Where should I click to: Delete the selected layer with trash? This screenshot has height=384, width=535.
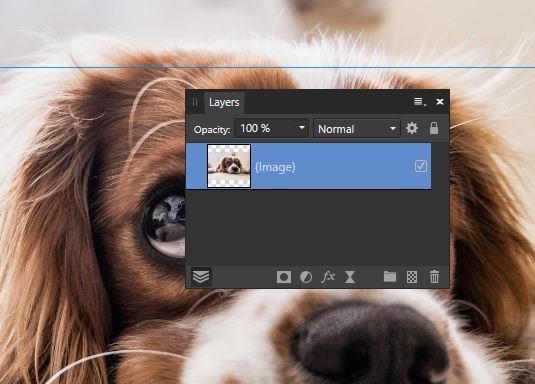434,276
